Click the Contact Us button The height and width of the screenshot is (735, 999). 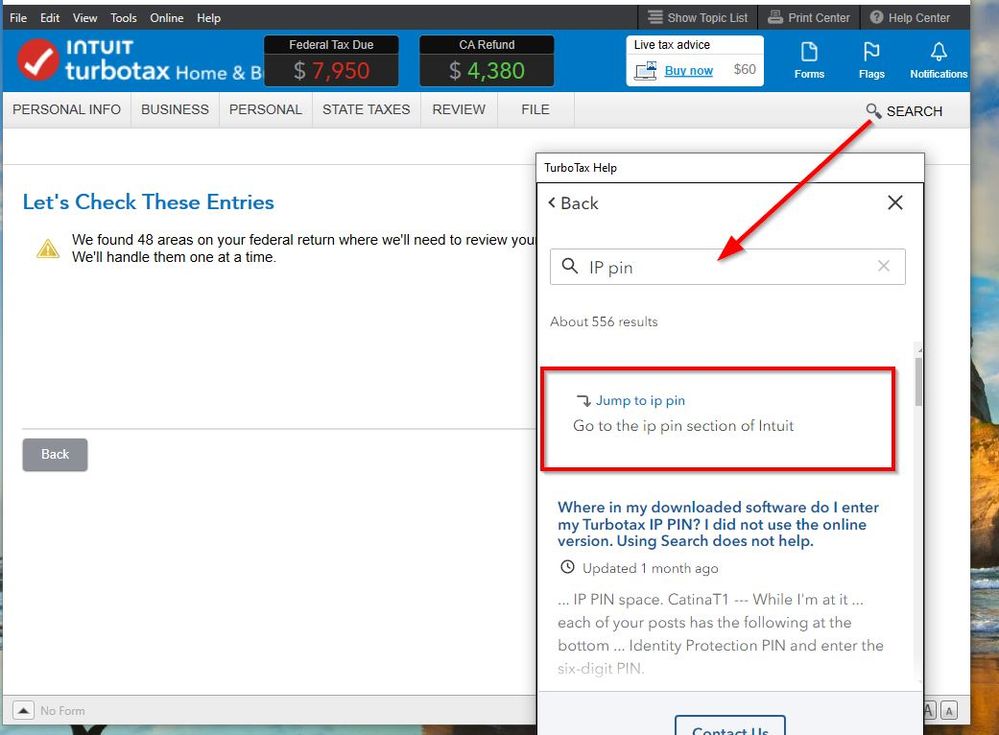click(730, 727)
